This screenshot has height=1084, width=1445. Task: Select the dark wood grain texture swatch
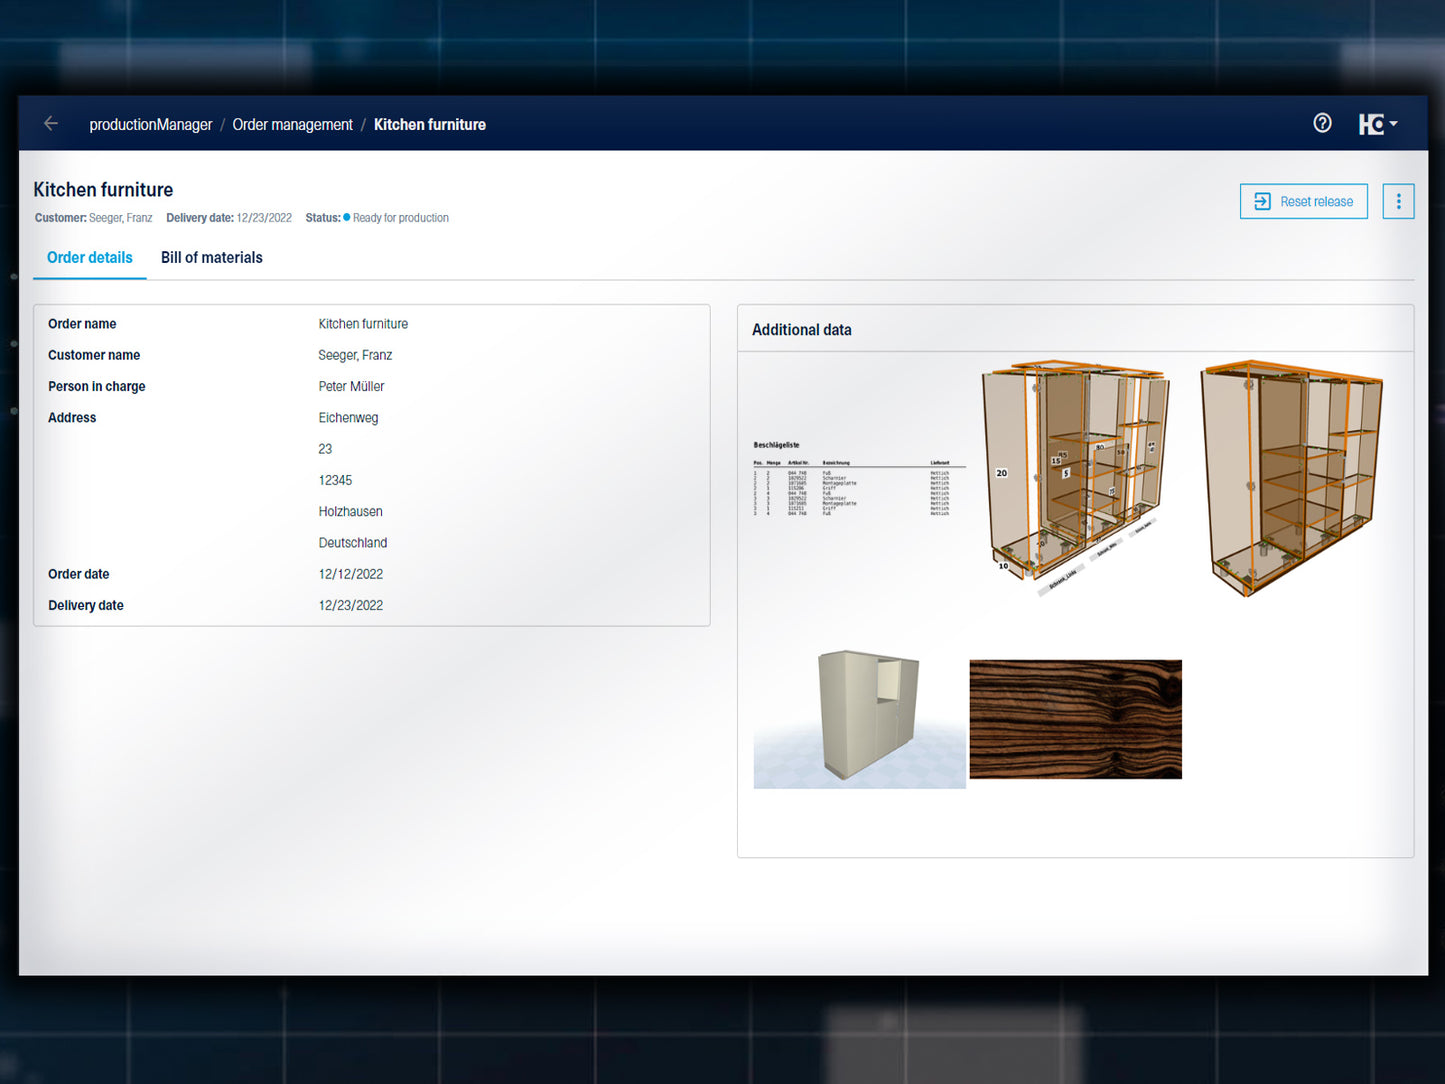tap(1075, 719)
